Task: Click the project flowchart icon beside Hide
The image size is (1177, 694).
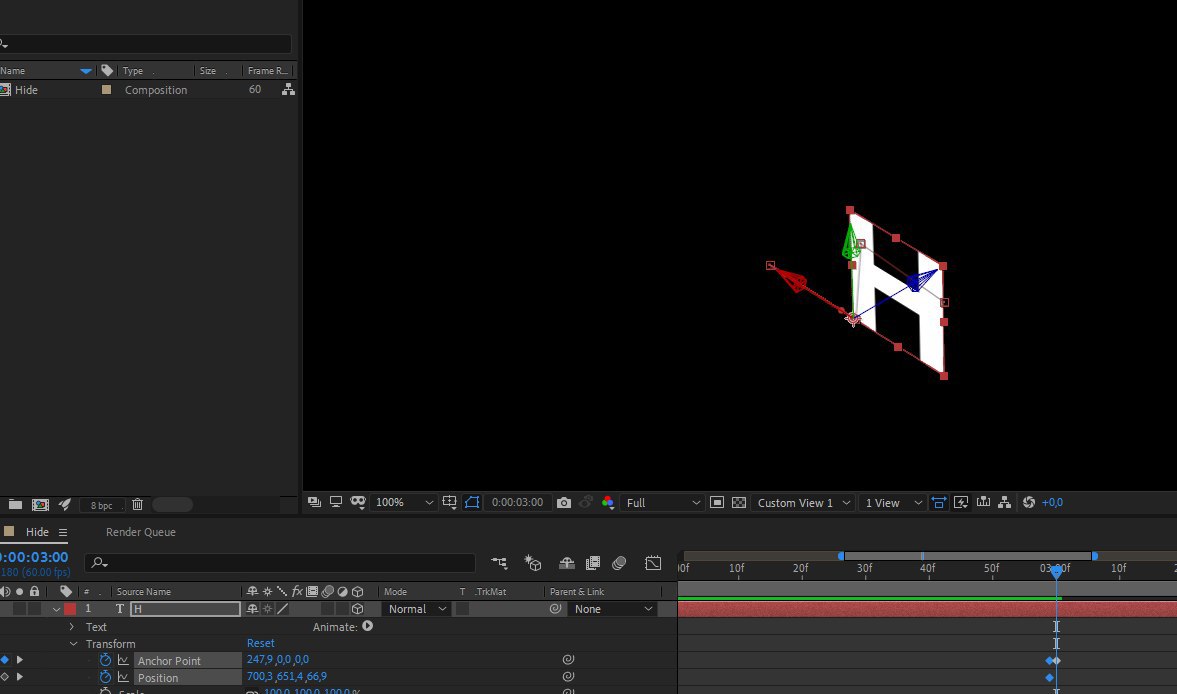Action: (x=288, y=89)
